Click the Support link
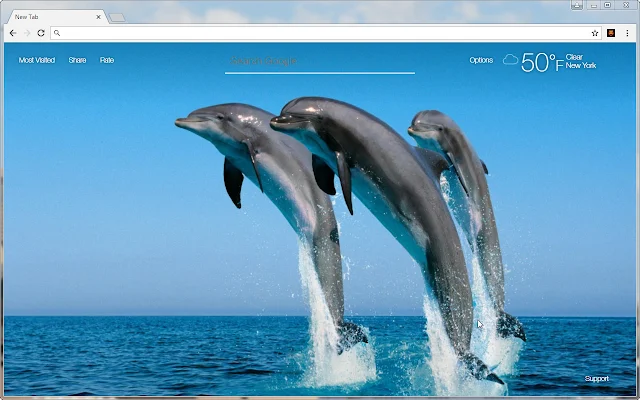 [x=597, y=379]
